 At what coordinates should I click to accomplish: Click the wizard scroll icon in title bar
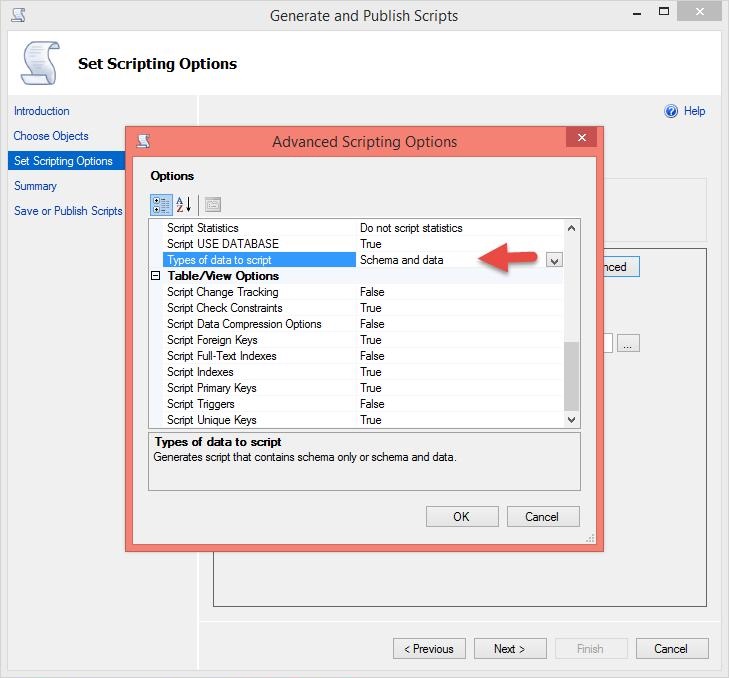pos(19,15)
